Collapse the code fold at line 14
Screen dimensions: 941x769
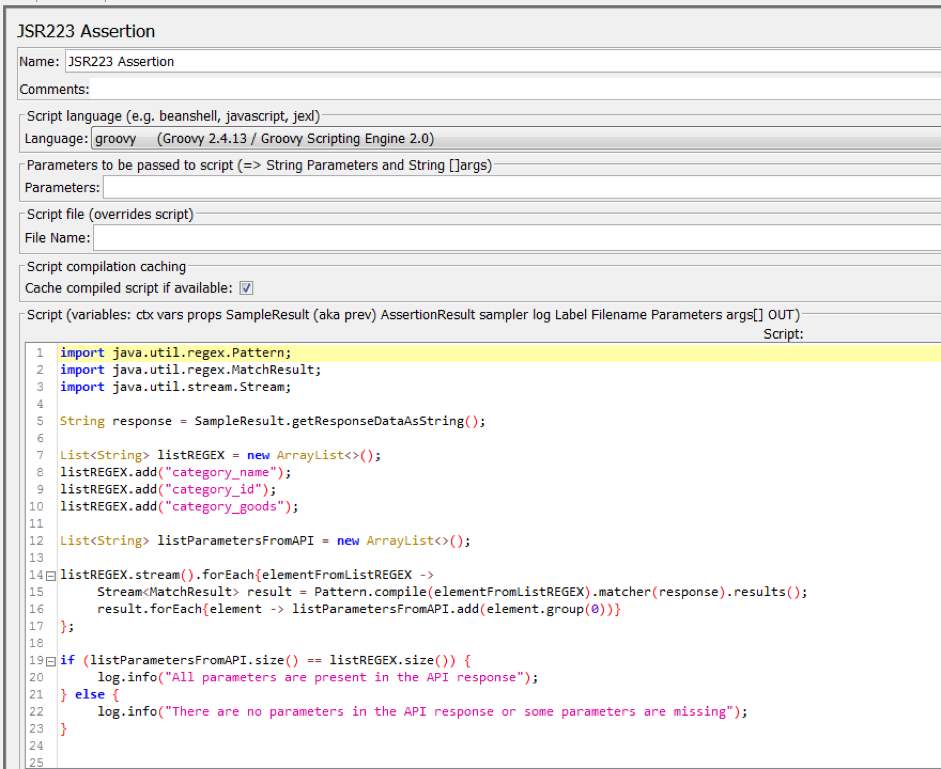[x=51, y=576]
